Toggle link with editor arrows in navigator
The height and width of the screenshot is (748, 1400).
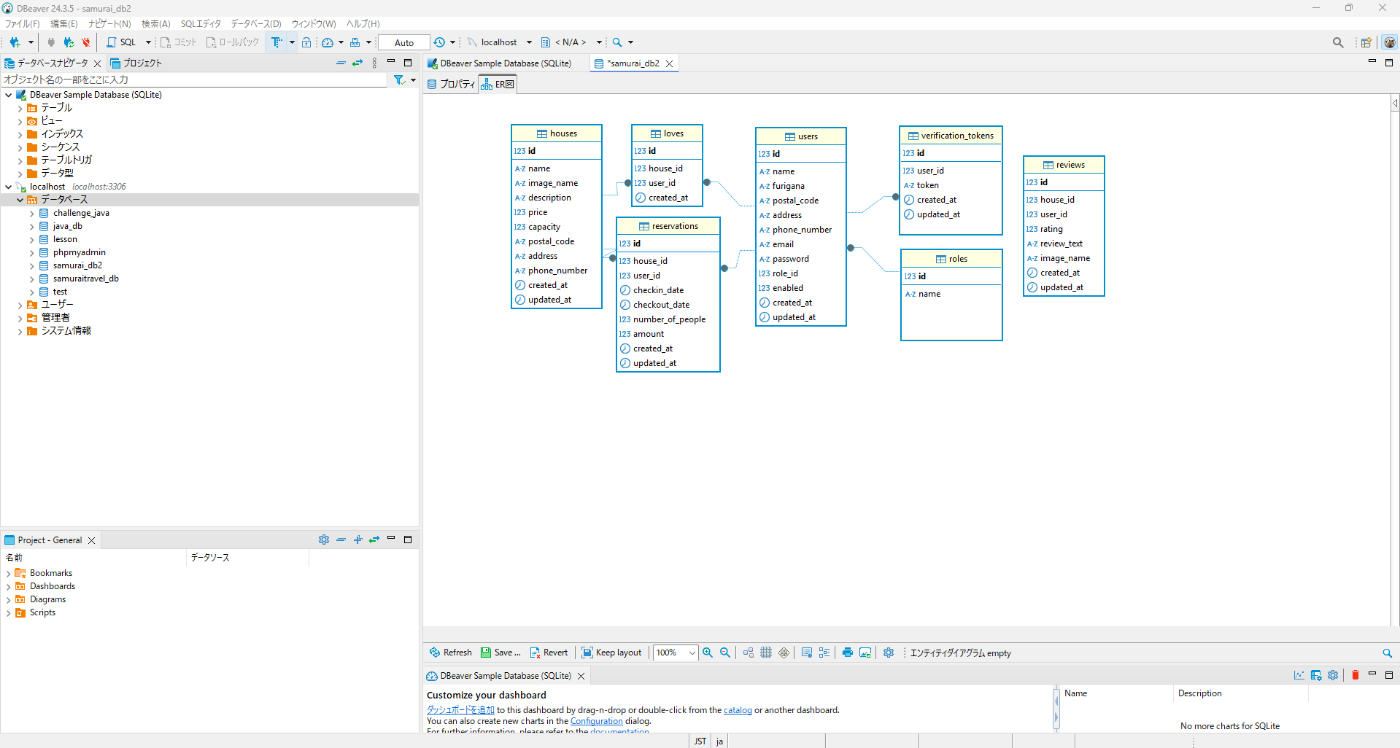click(357, 63)
